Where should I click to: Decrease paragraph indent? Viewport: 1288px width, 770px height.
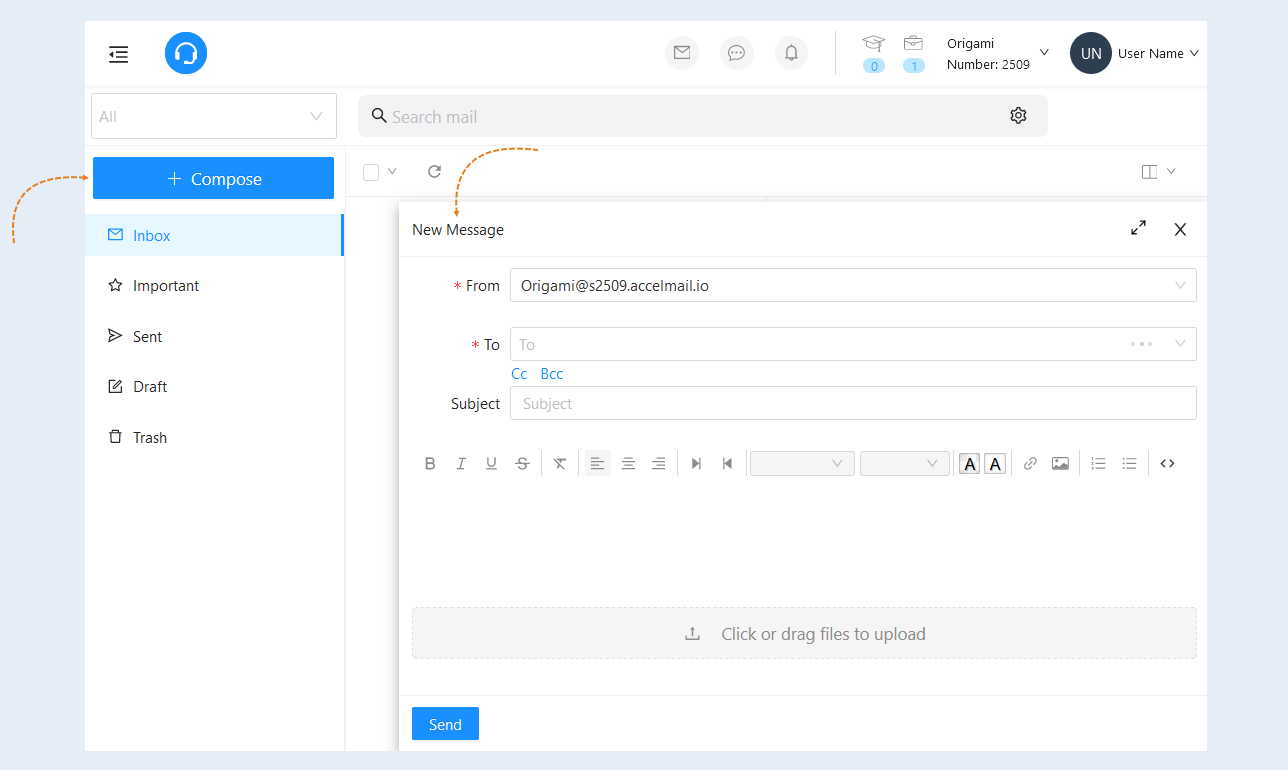(727, 464)
